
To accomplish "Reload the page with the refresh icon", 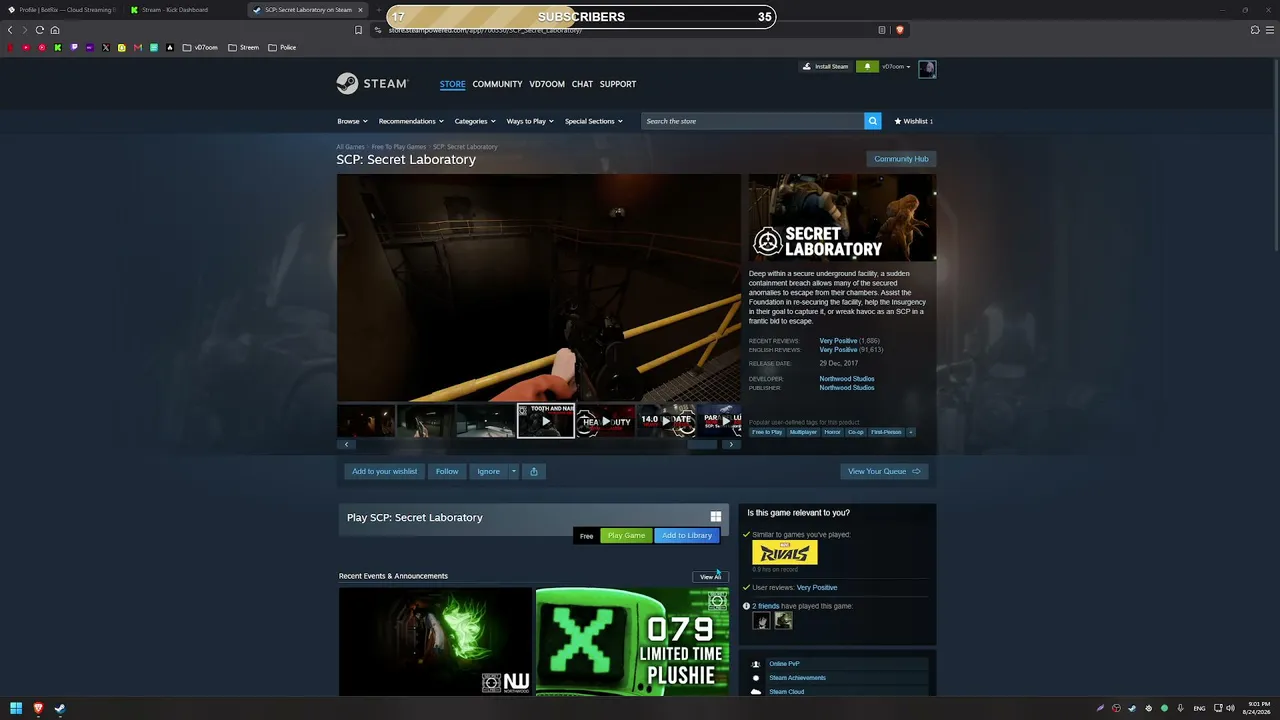I will pyautogui.click(x=40, y=30).
